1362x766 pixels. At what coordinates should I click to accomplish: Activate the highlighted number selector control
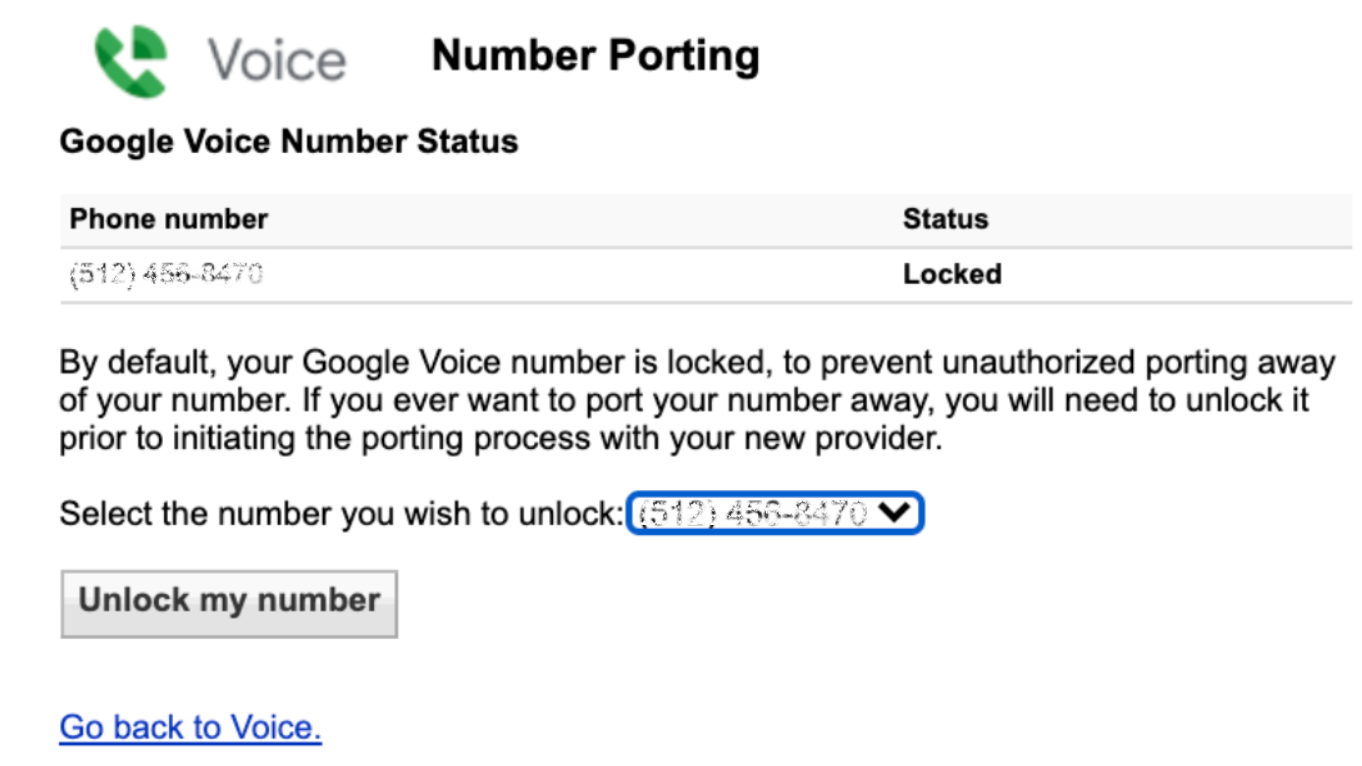pyautogui.click(x=775, y=513)
